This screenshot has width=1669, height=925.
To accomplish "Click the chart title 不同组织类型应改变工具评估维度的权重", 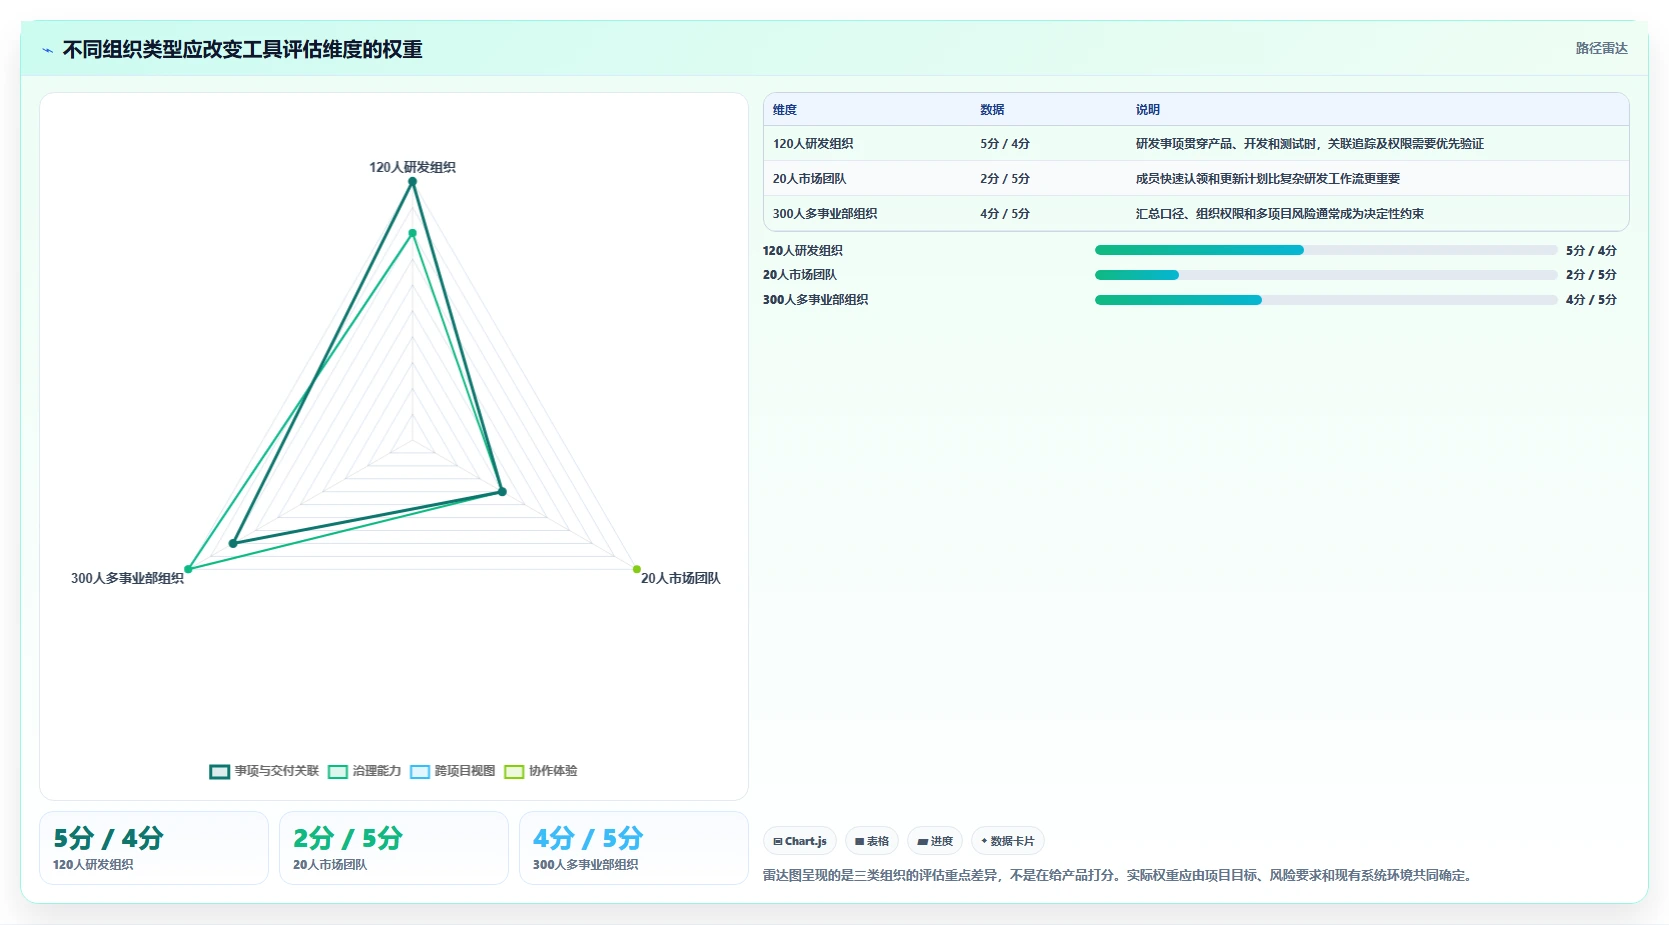I will coord(243,49).
